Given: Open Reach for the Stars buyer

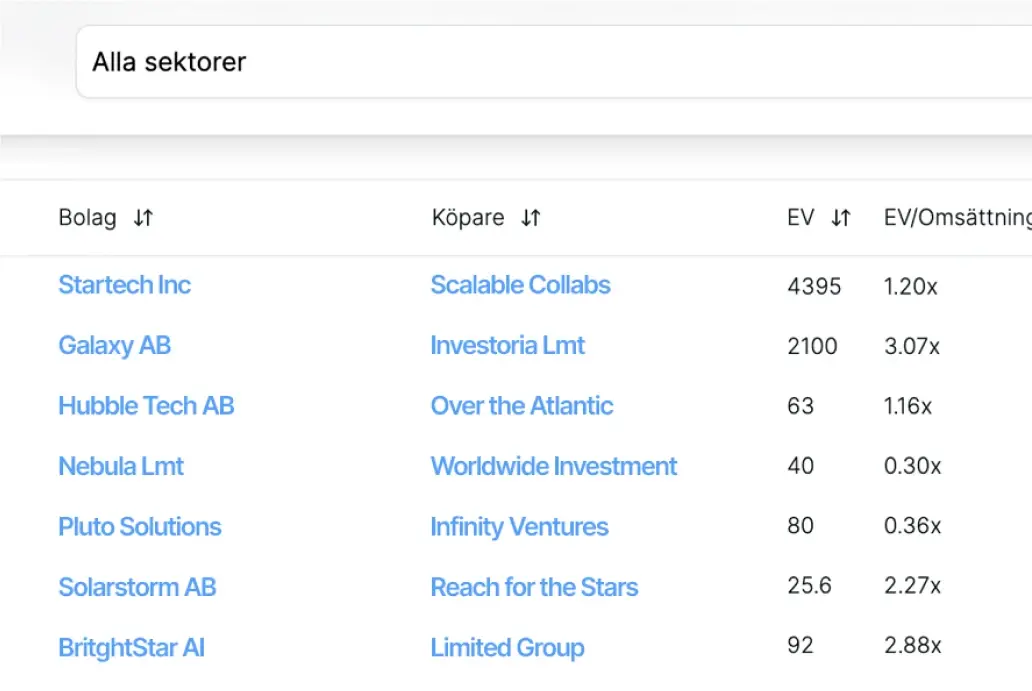Looking at the screenshot, I should (534, 587).
